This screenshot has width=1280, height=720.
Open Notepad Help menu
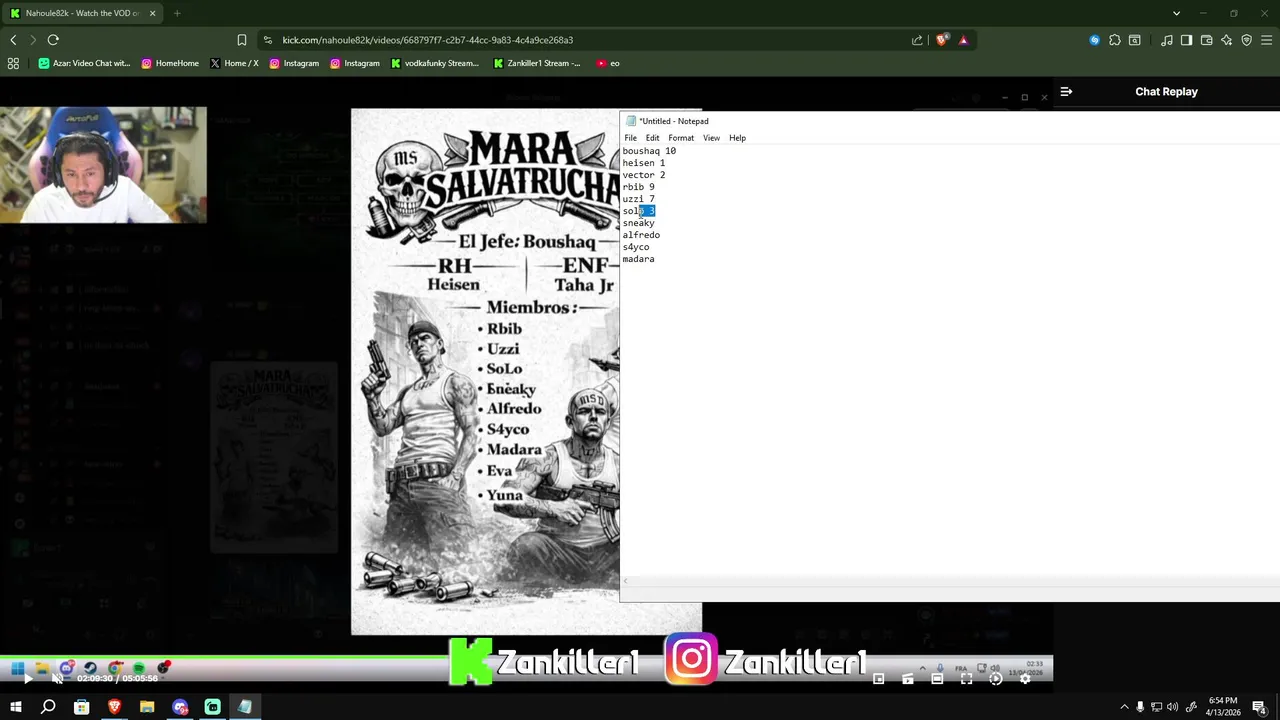737,138
